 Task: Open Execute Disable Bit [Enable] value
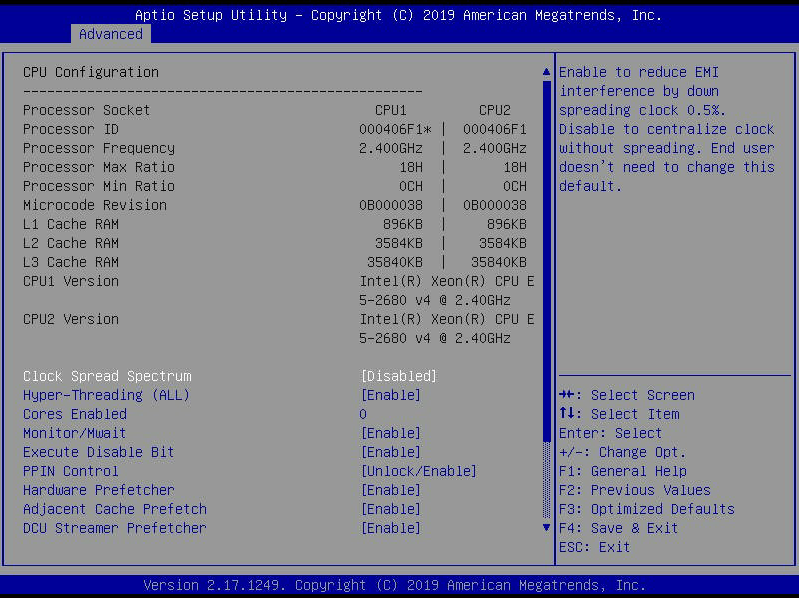click(x=390, y=452)
